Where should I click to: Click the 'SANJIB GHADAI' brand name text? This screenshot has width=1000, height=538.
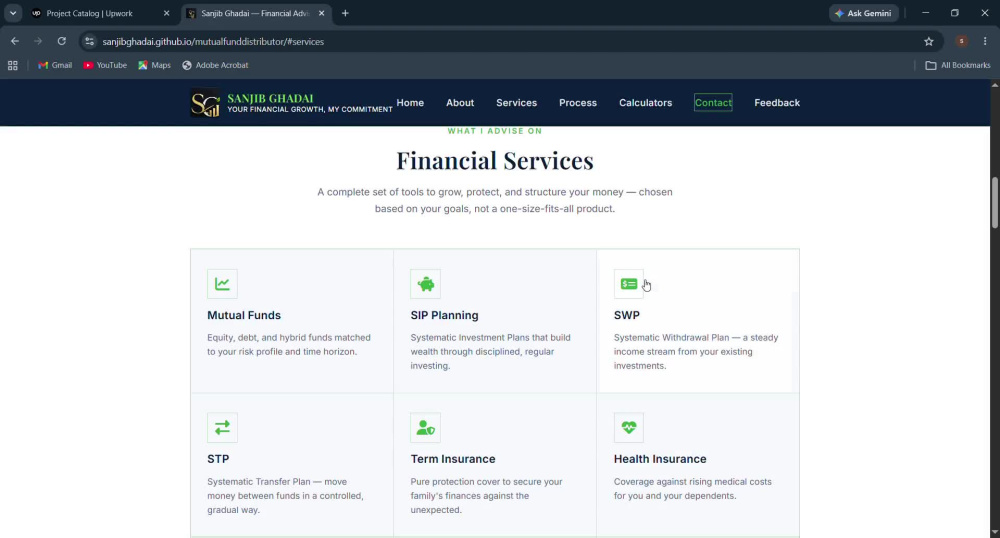(270, 98)
